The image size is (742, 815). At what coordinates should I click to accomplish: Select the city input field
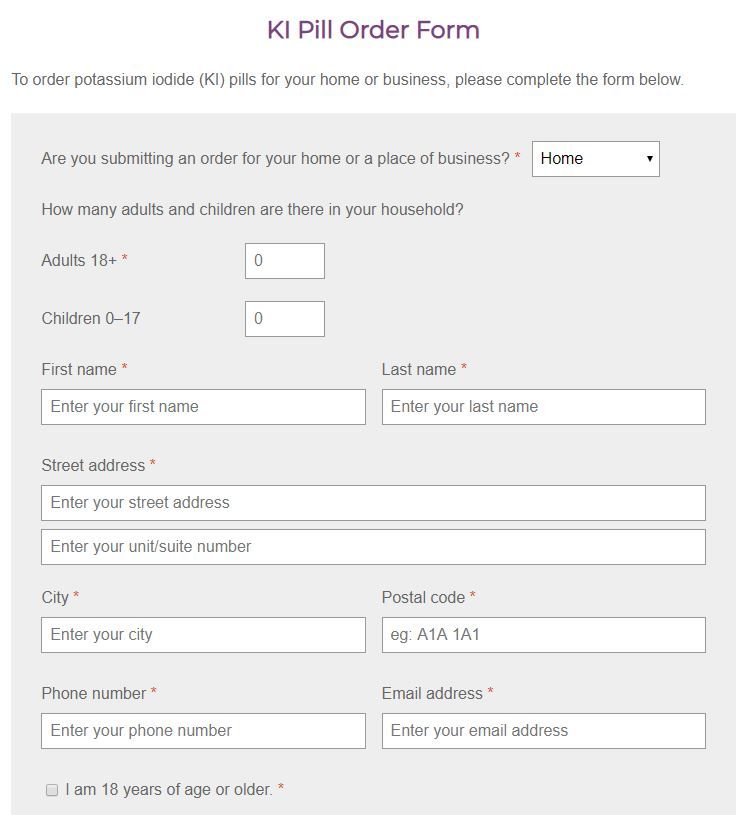pyautogui.click(x=203, y=635)
